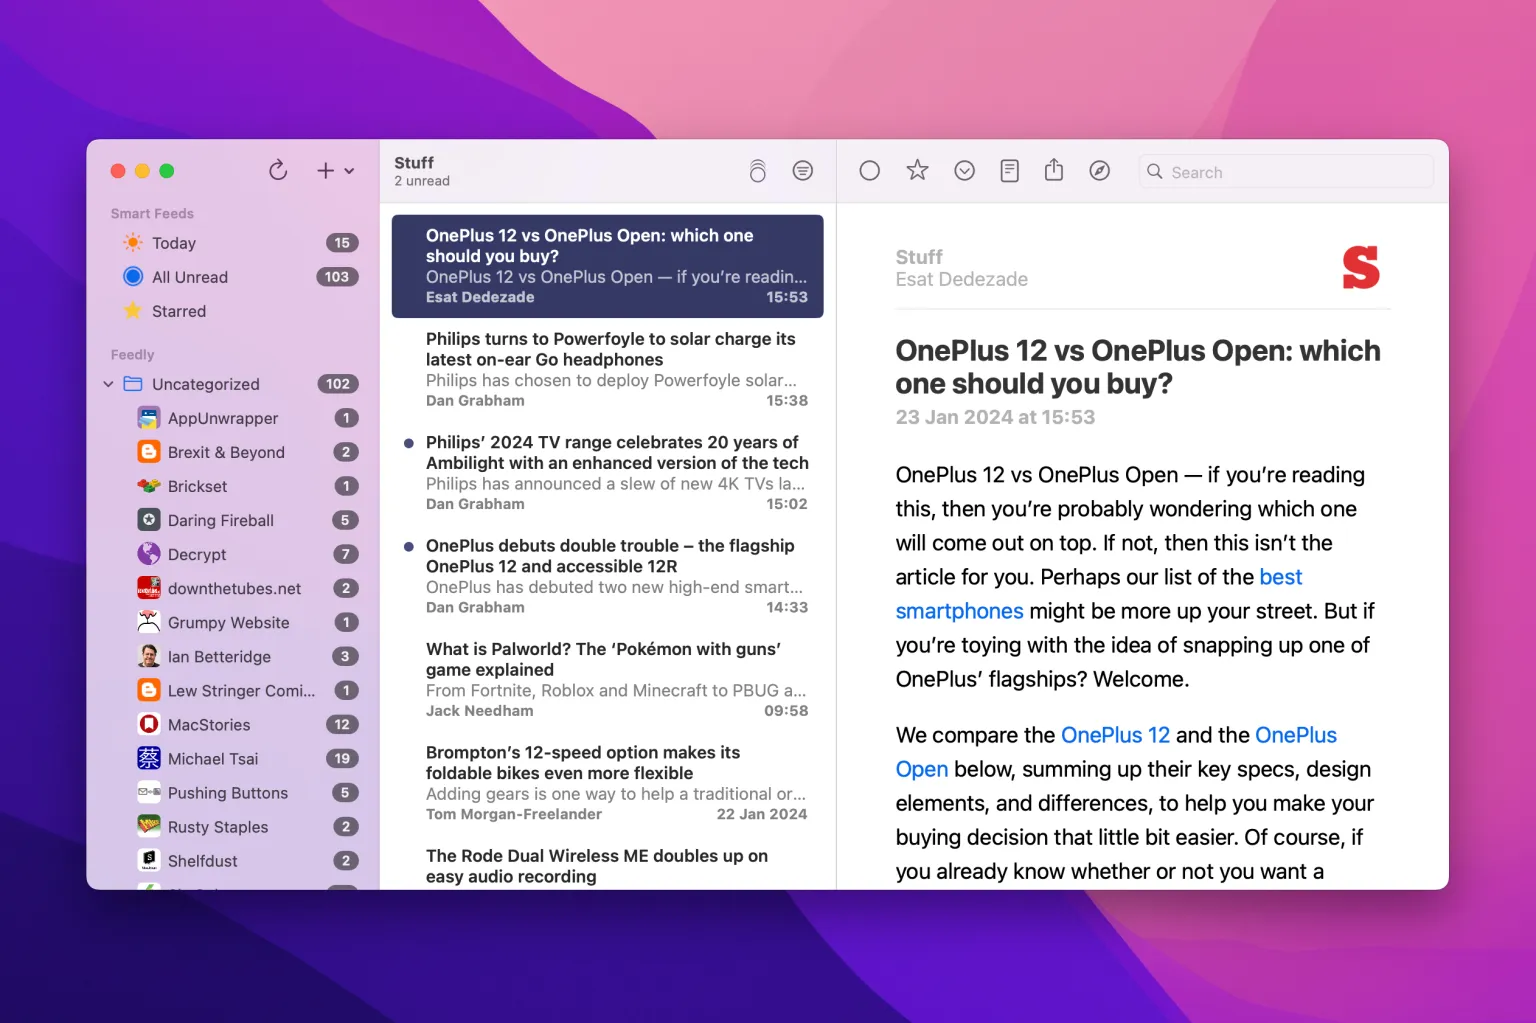
Task: Open the article in the default browser
Action: (x=1099, y=170)
